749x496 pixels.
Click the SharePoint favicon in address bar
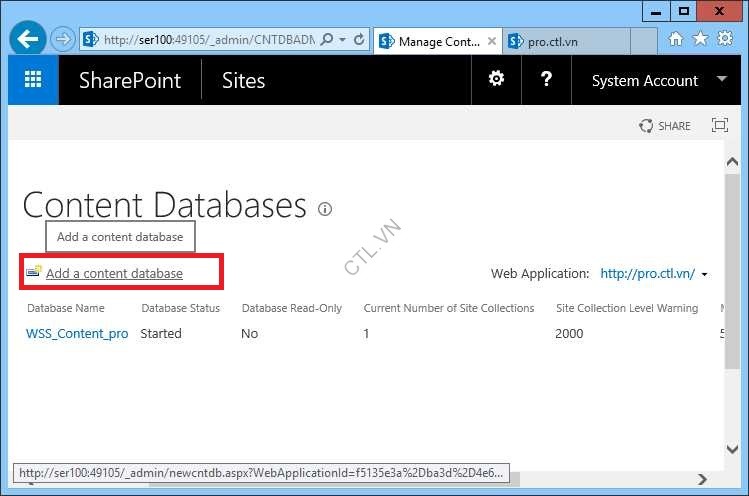coord(91,39)
